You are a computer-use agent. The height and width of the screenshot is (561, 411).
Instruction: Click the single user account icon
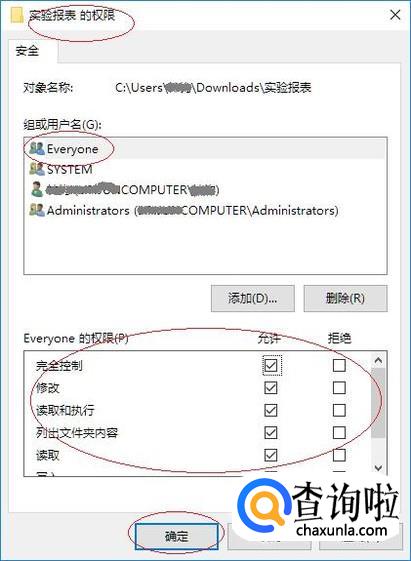[36, 189]
